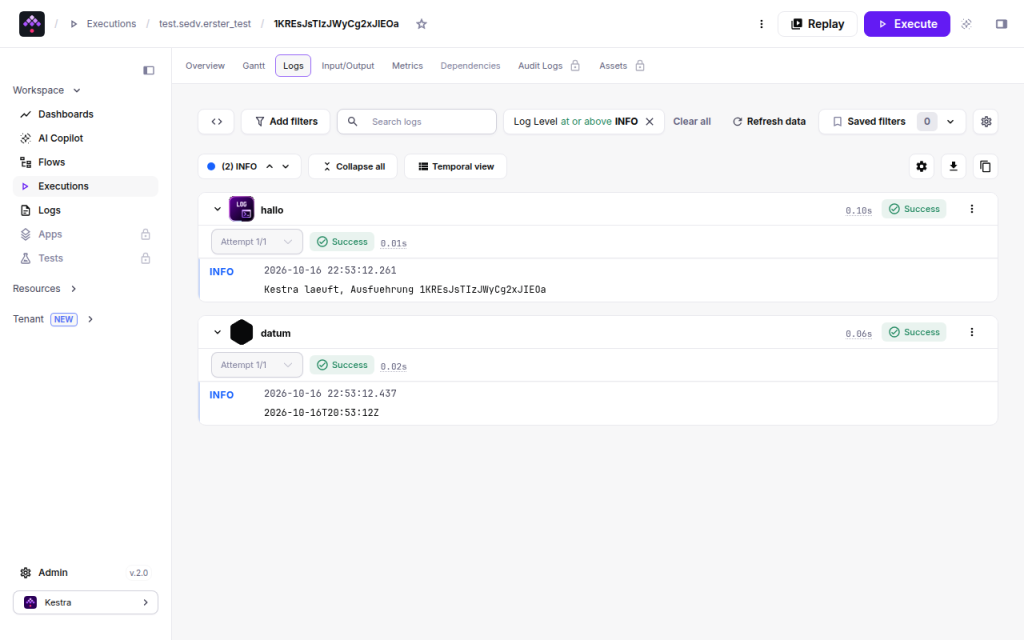Open AI Copilot in the sidebar
1024x640 pixels.
click(86, 138)
